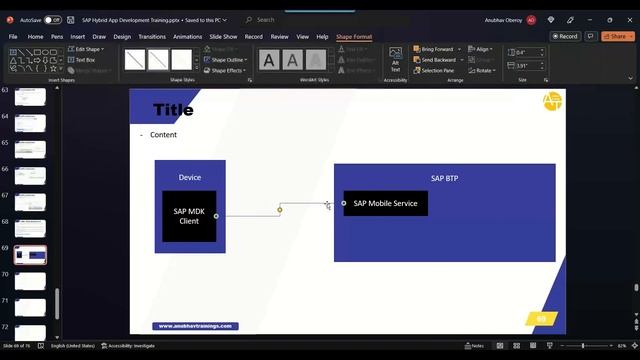The height and width of the screenshot is (360, 640).
Task: Apply the second WordArt style
Action: [292, 60]
